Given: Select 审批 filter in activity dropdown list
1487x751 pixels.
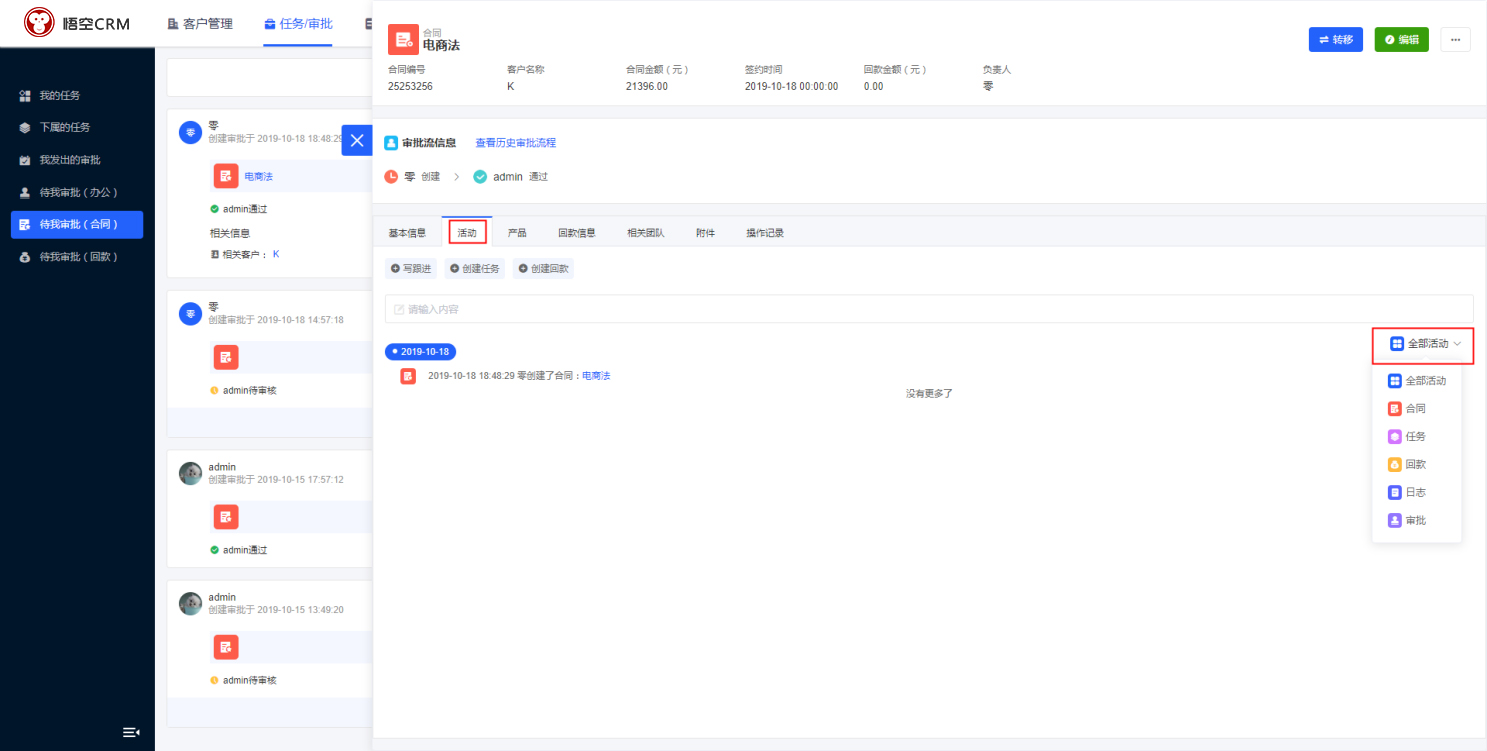Looking at the screenshot, I should point(1415,521).
